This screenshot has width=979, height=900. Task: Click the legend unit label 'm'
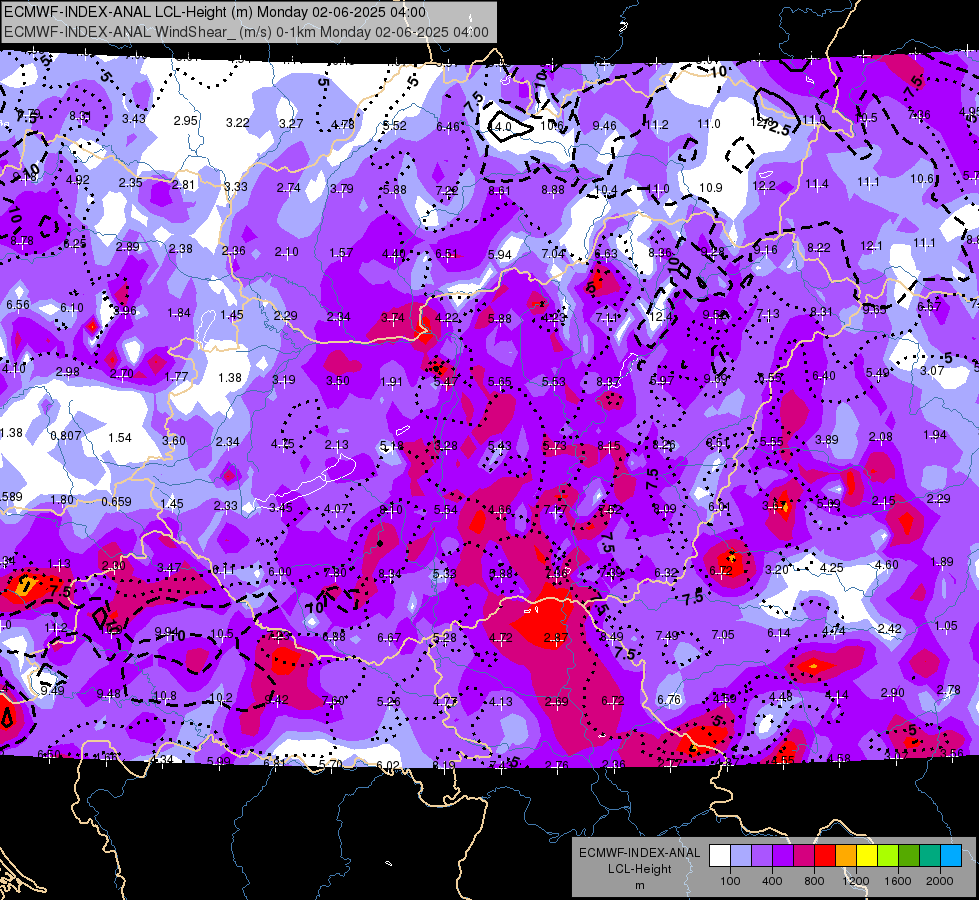point(639,885)
